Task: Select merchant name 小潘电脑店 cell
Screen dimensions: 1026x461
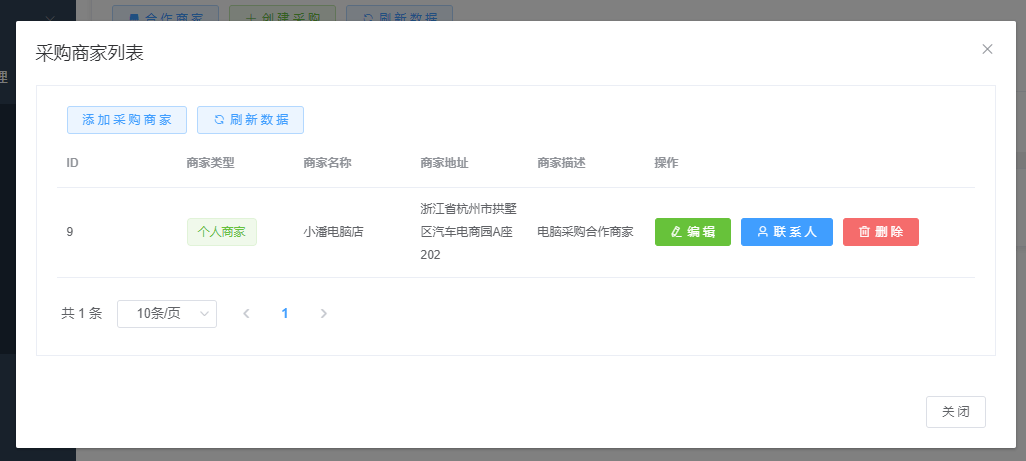Action: [333, 232]
